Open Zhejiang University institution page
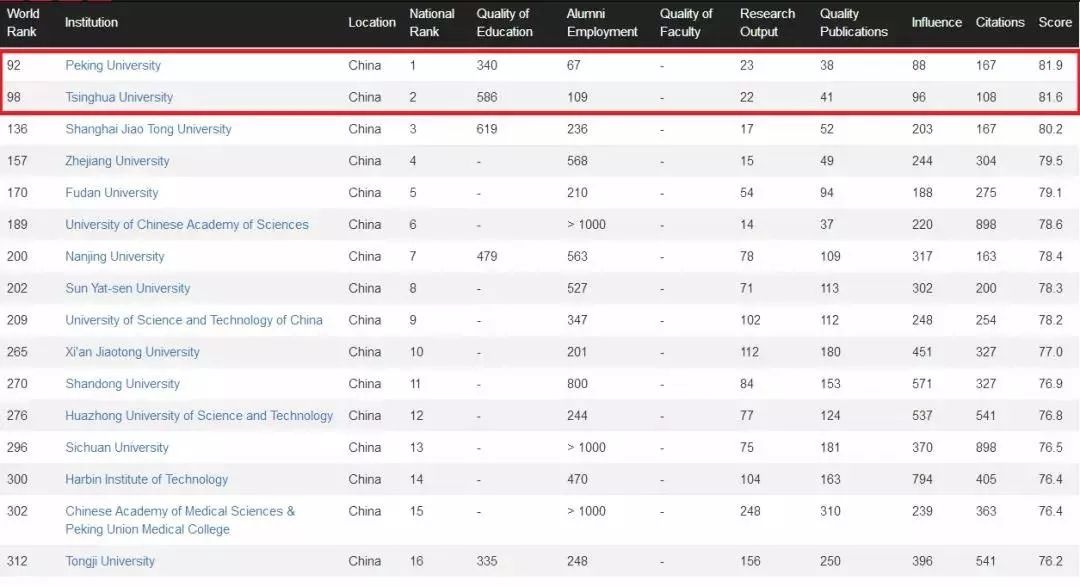The height and width of the screenshot is (587, 1080). pos(117,161)
